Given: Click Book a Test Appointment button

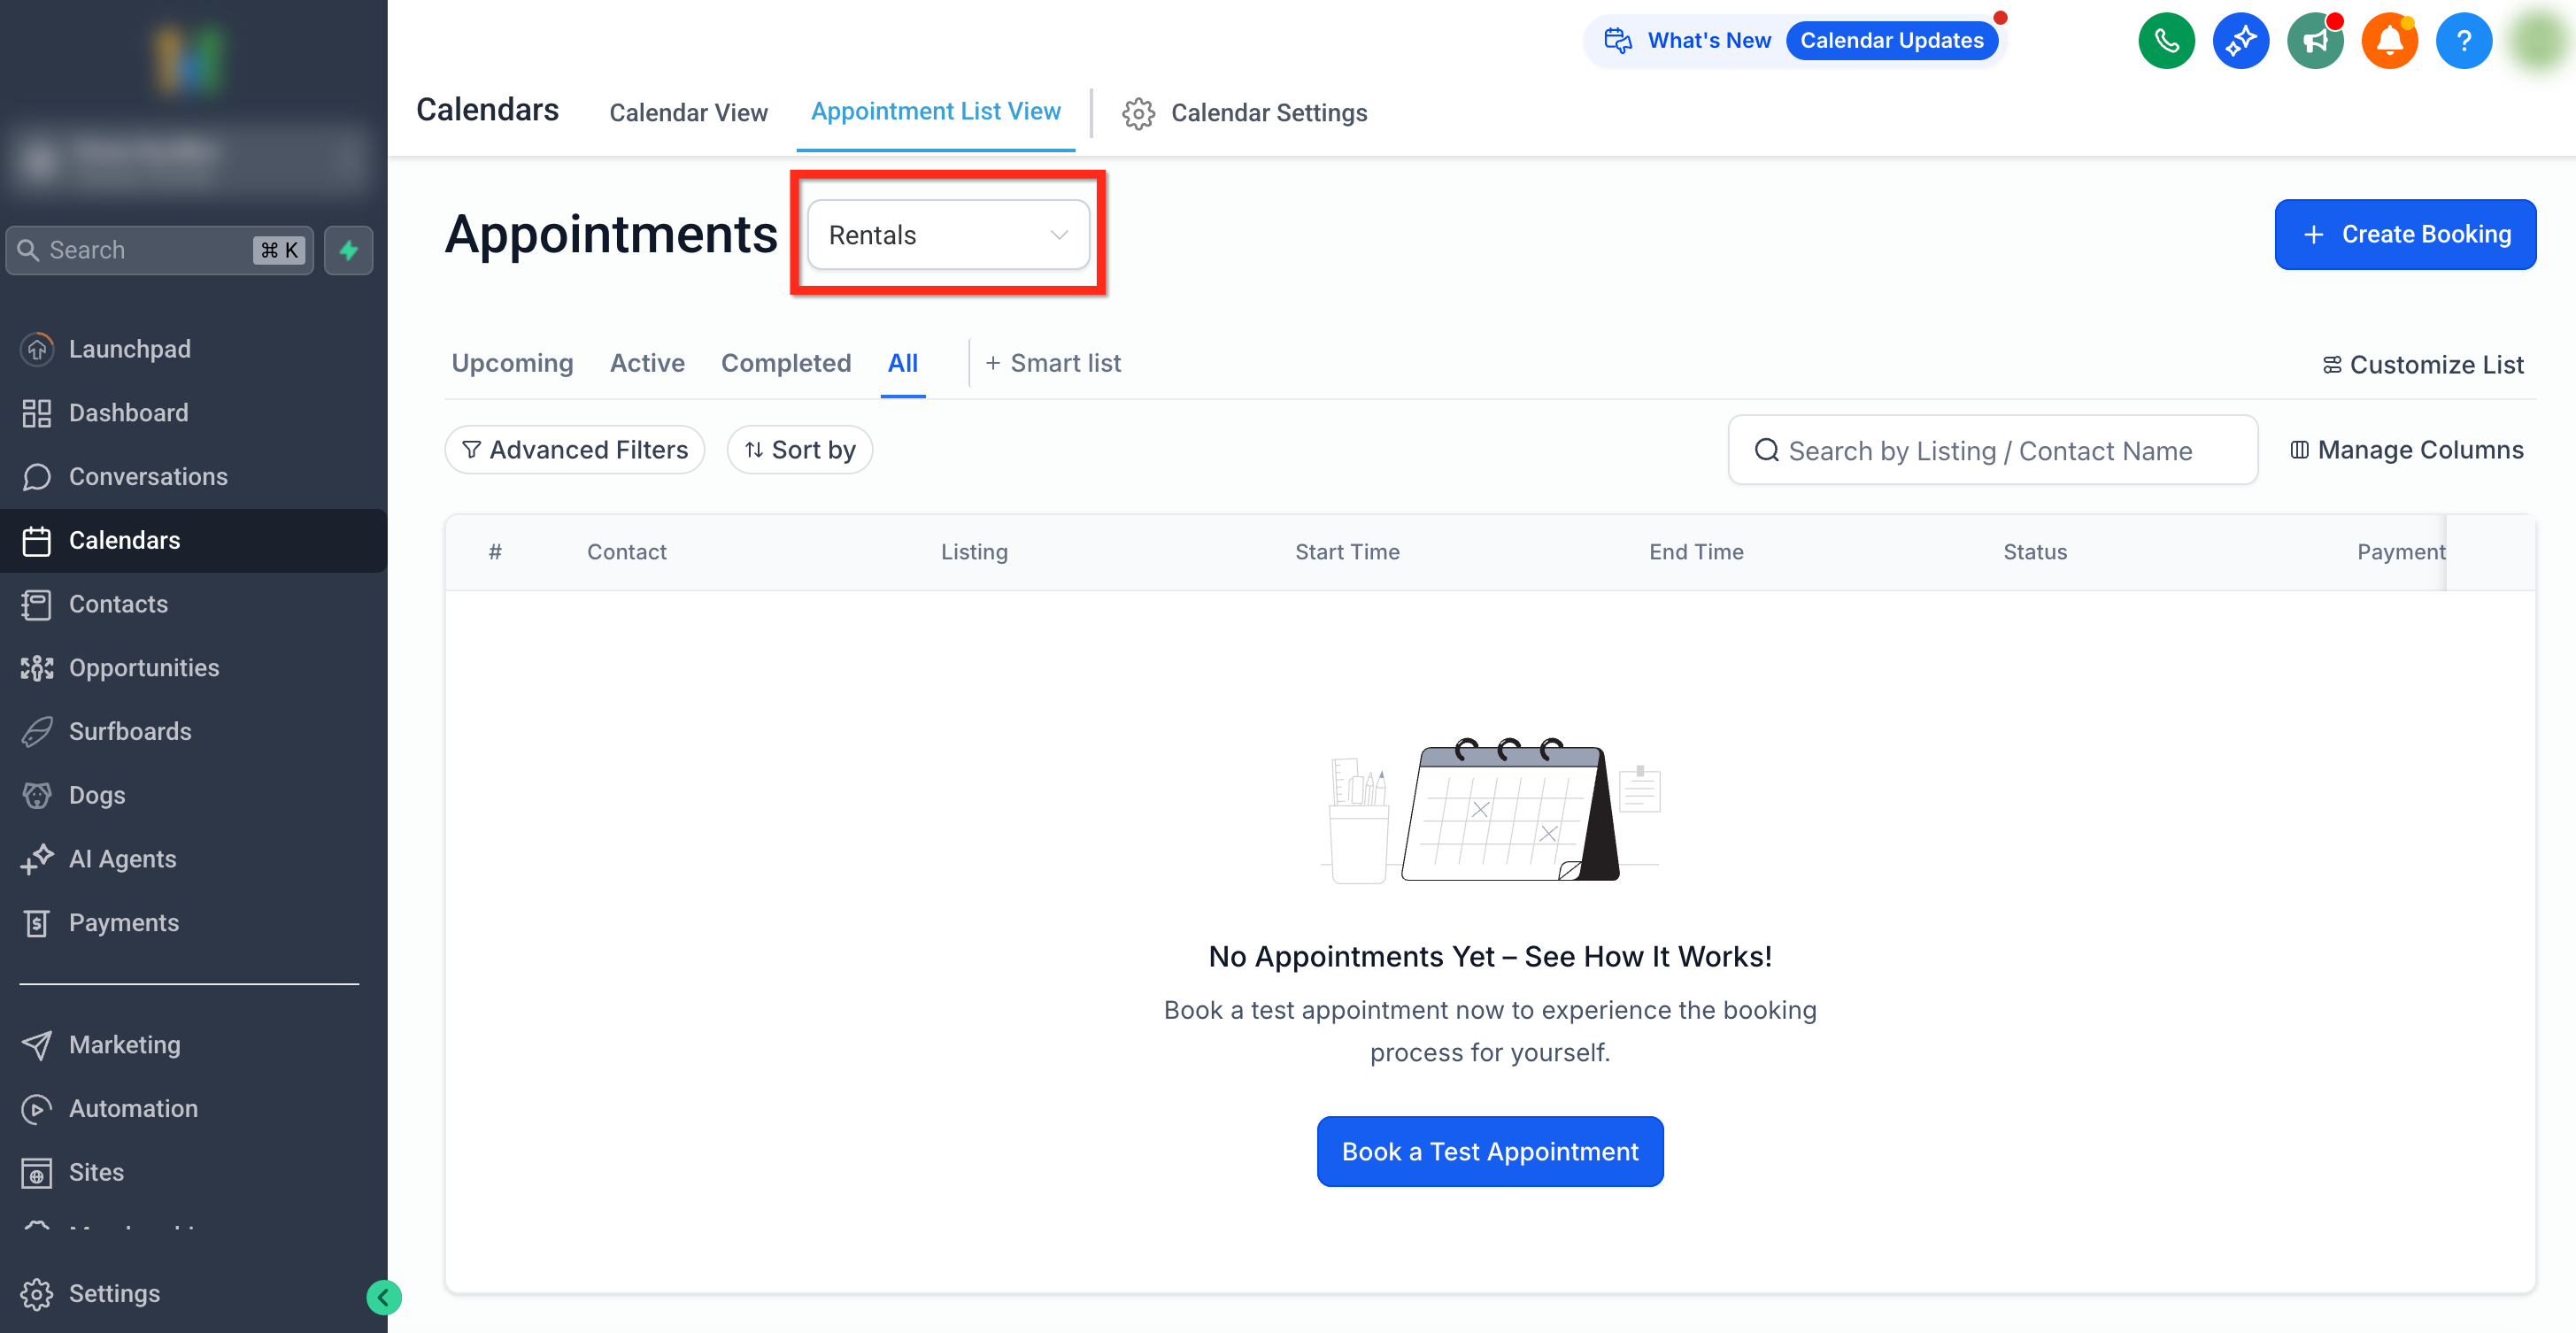Looking at the screenshot, I should coord(1489,1151).
